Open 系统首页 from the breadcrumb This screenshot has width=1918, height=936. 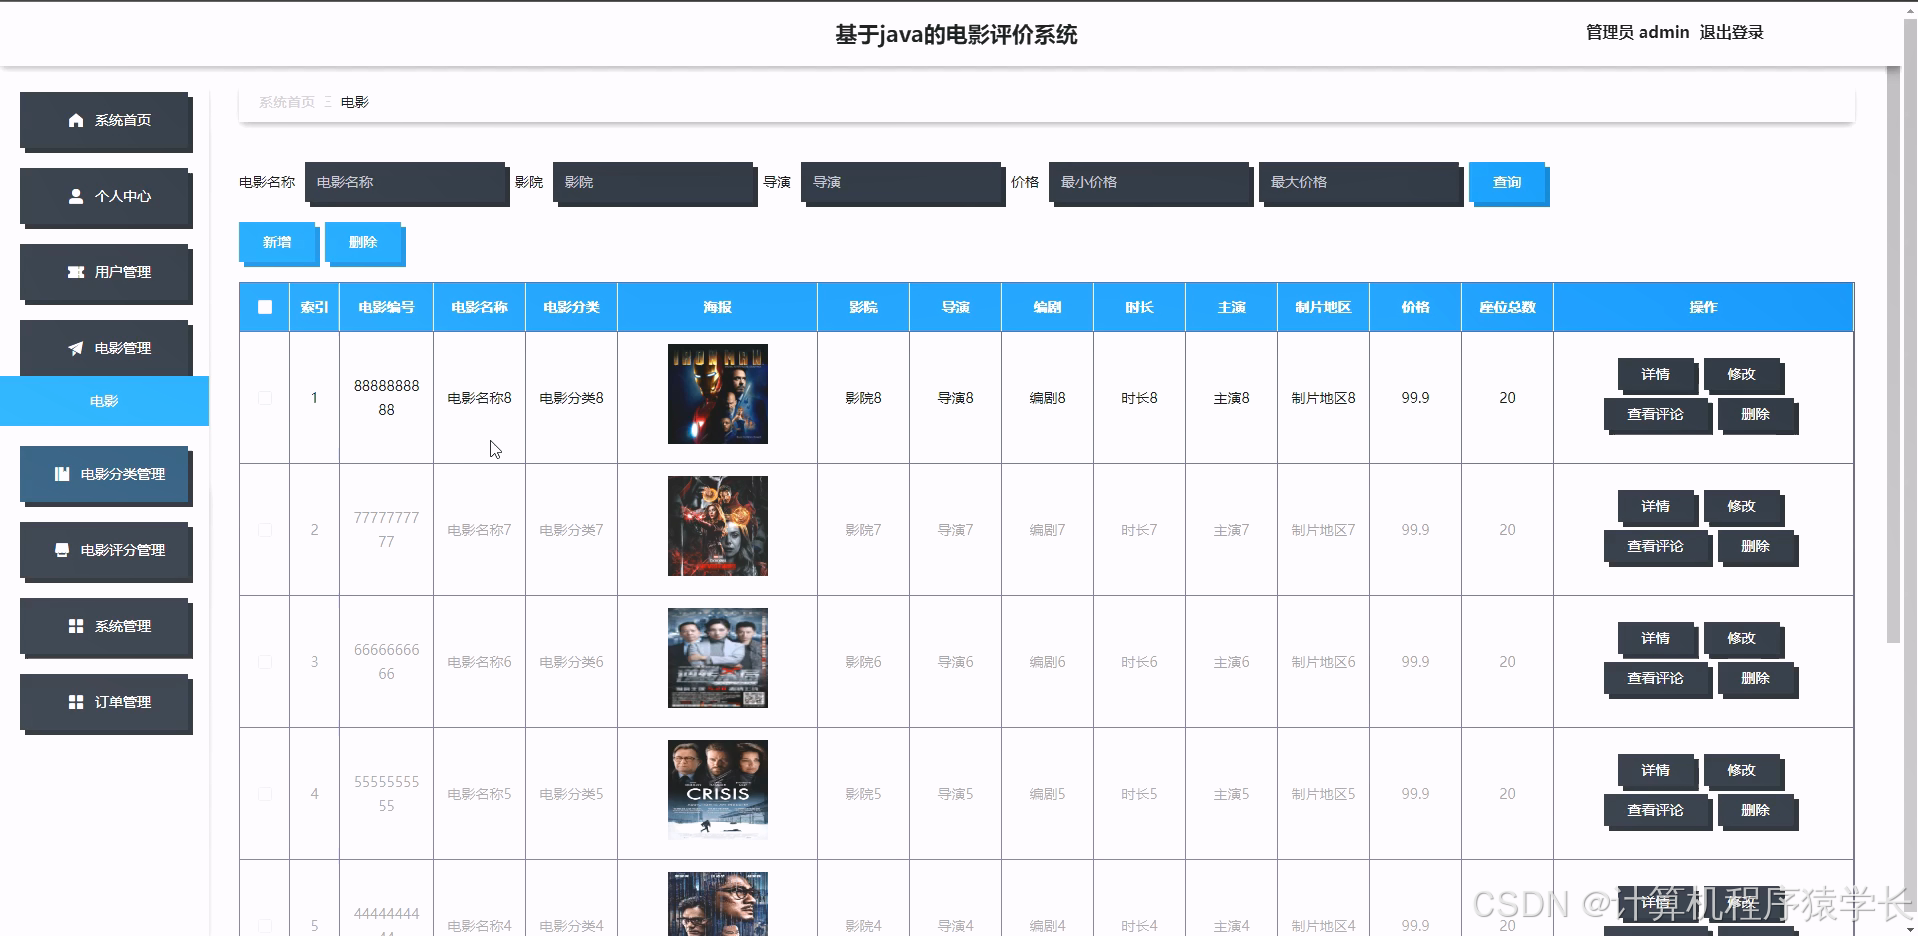click(x=286, y=101)
